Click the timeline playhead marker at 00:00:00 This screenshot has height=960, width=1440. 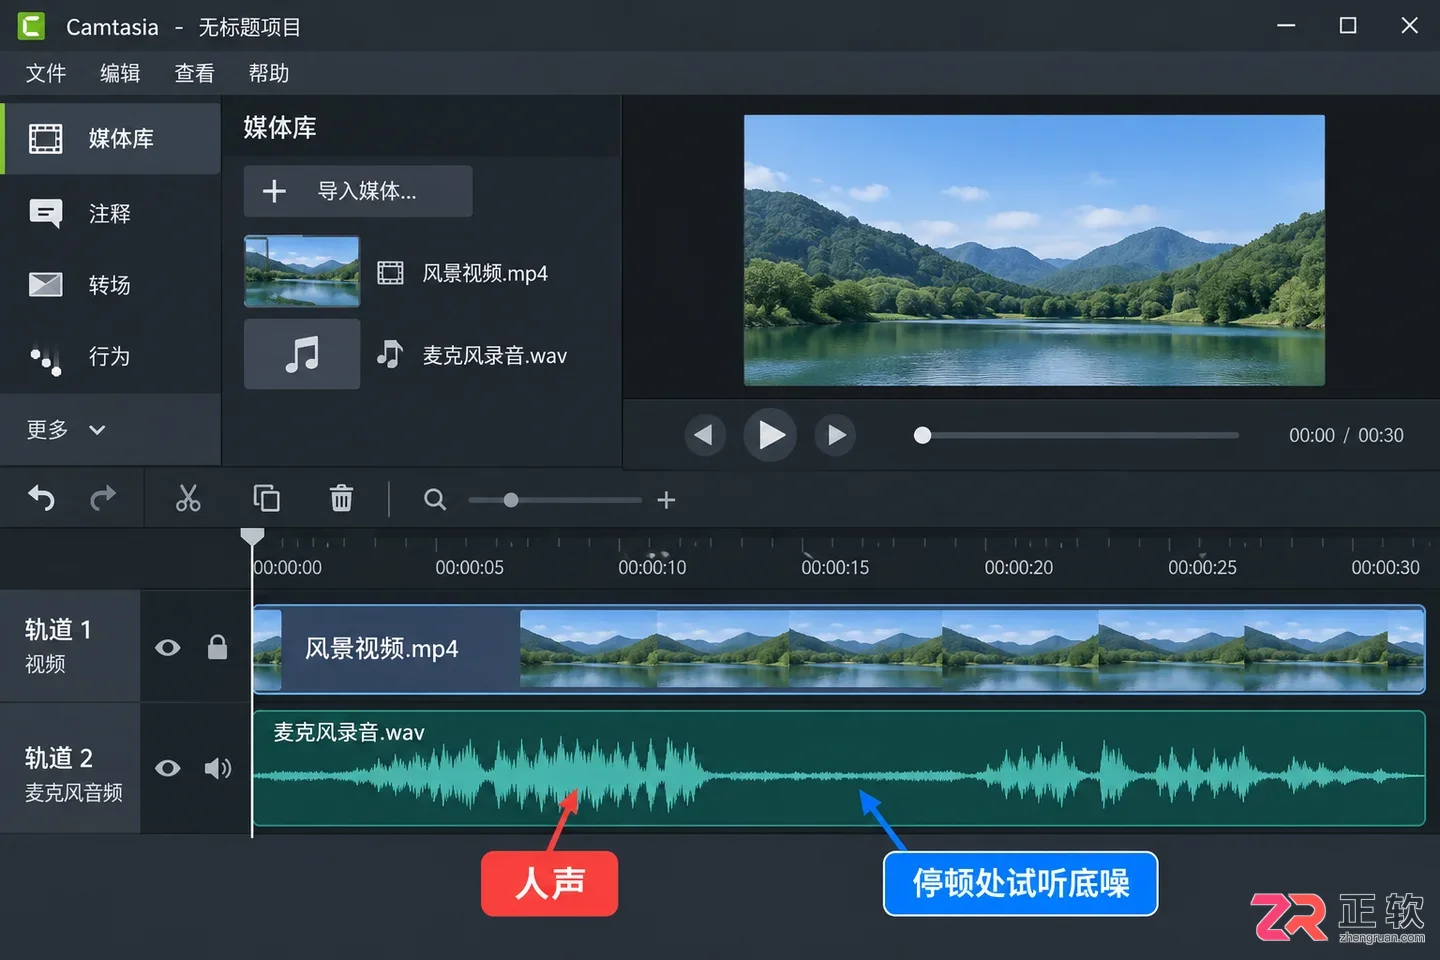[x=252, y=537]
